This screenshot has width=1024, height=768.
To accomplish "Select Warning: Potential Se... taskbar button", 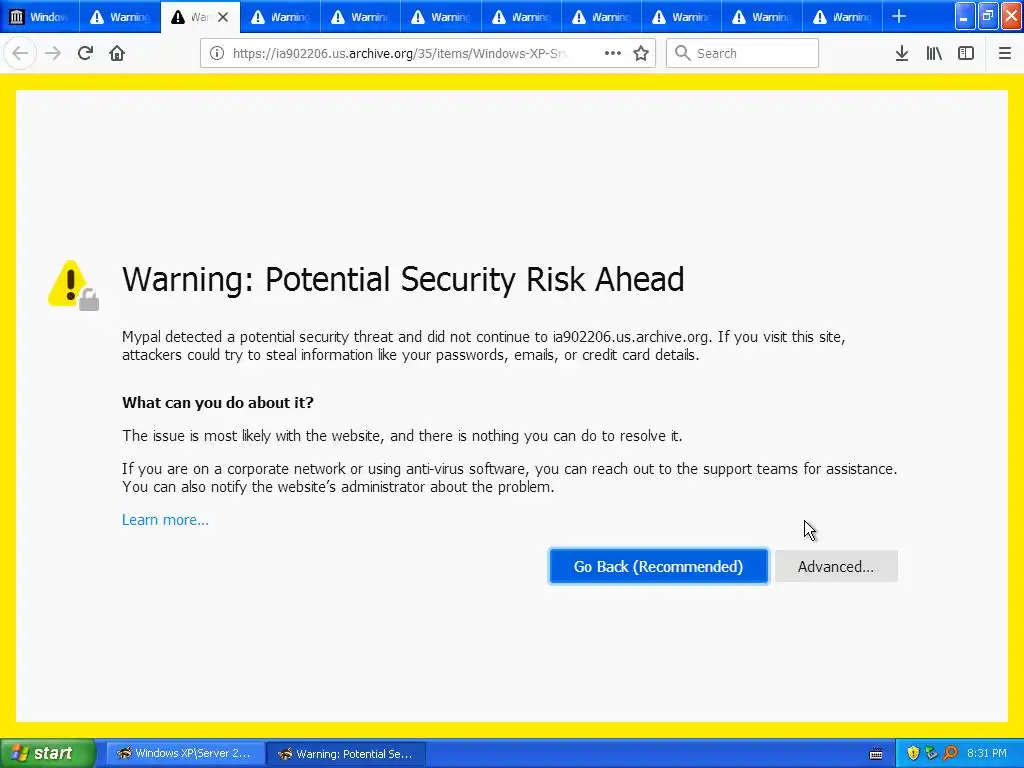I will pyautogui.click(x=346, y=754).
